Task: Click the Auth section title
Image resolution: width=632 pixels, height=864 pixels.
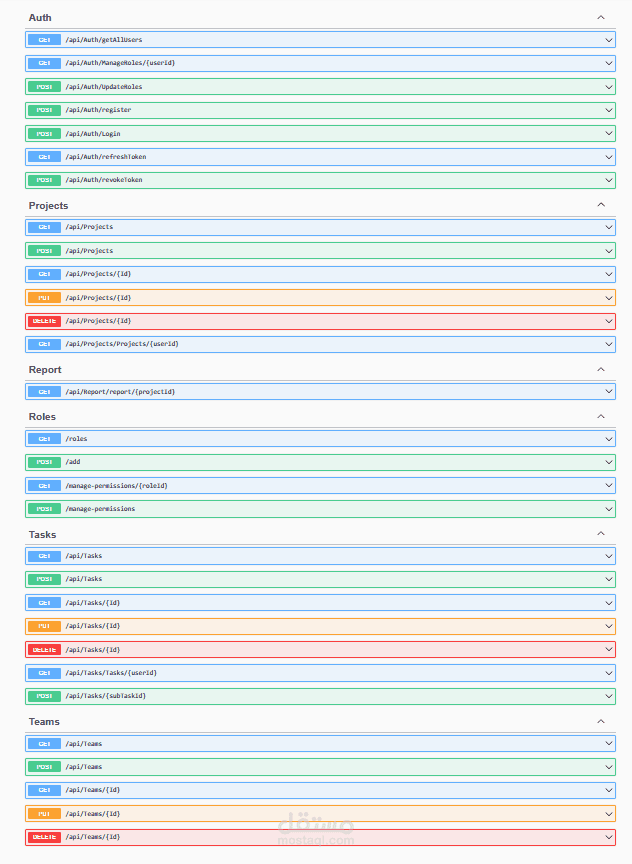Action: pos(40,18)
